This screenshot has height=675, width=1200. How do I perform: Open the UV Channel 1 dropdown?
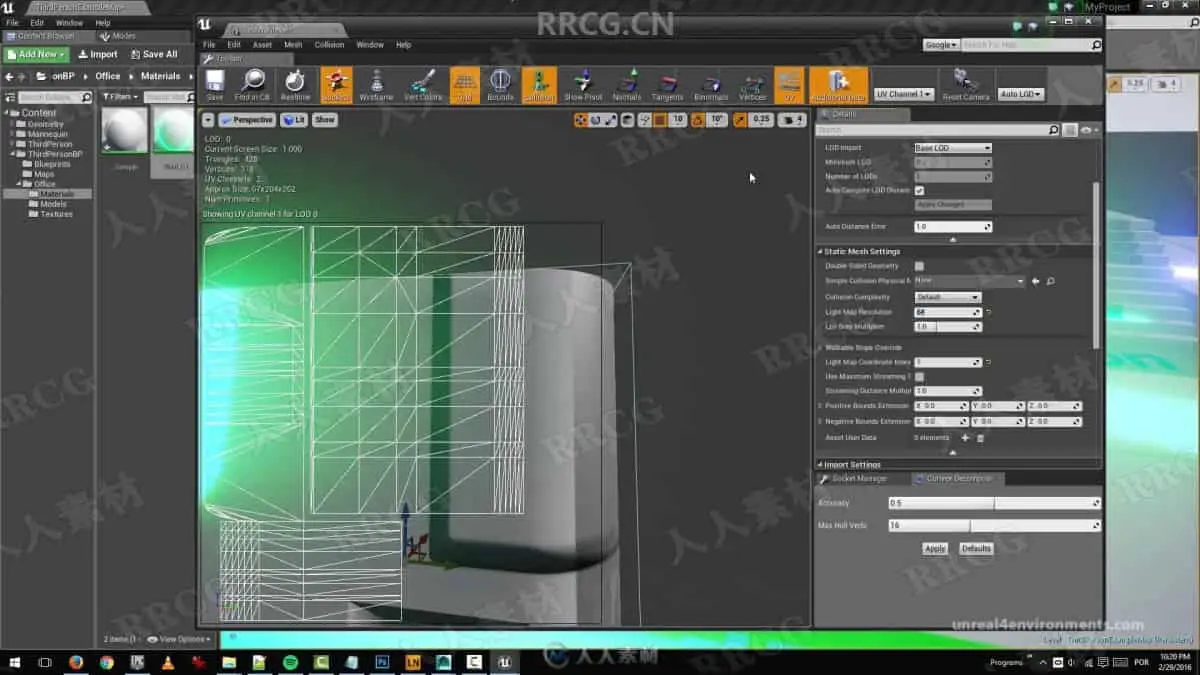[x=904, y=94]
